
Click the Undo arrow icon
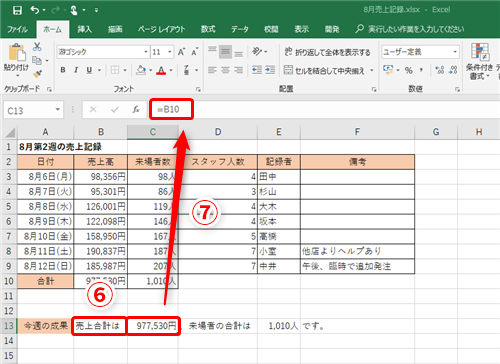[35, 10]
